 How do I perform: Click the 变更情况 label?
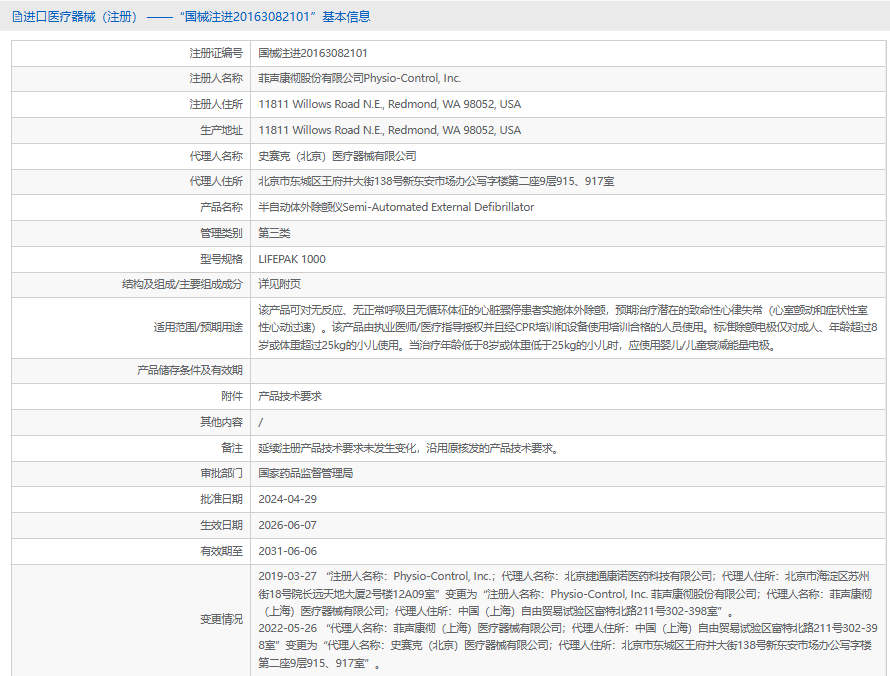click(x=221, y=619)
